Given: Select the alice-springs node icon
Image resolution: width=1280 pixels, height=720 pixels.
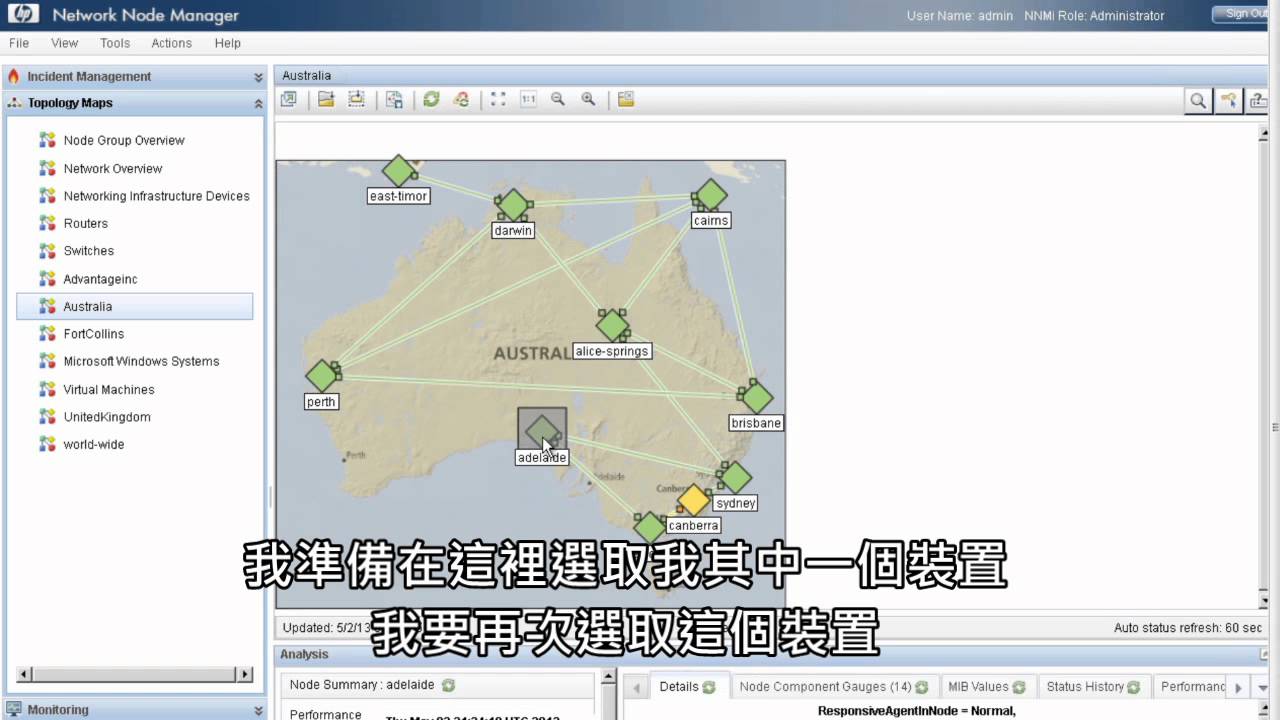Looking at the screenshot, I should click(612, 325).
